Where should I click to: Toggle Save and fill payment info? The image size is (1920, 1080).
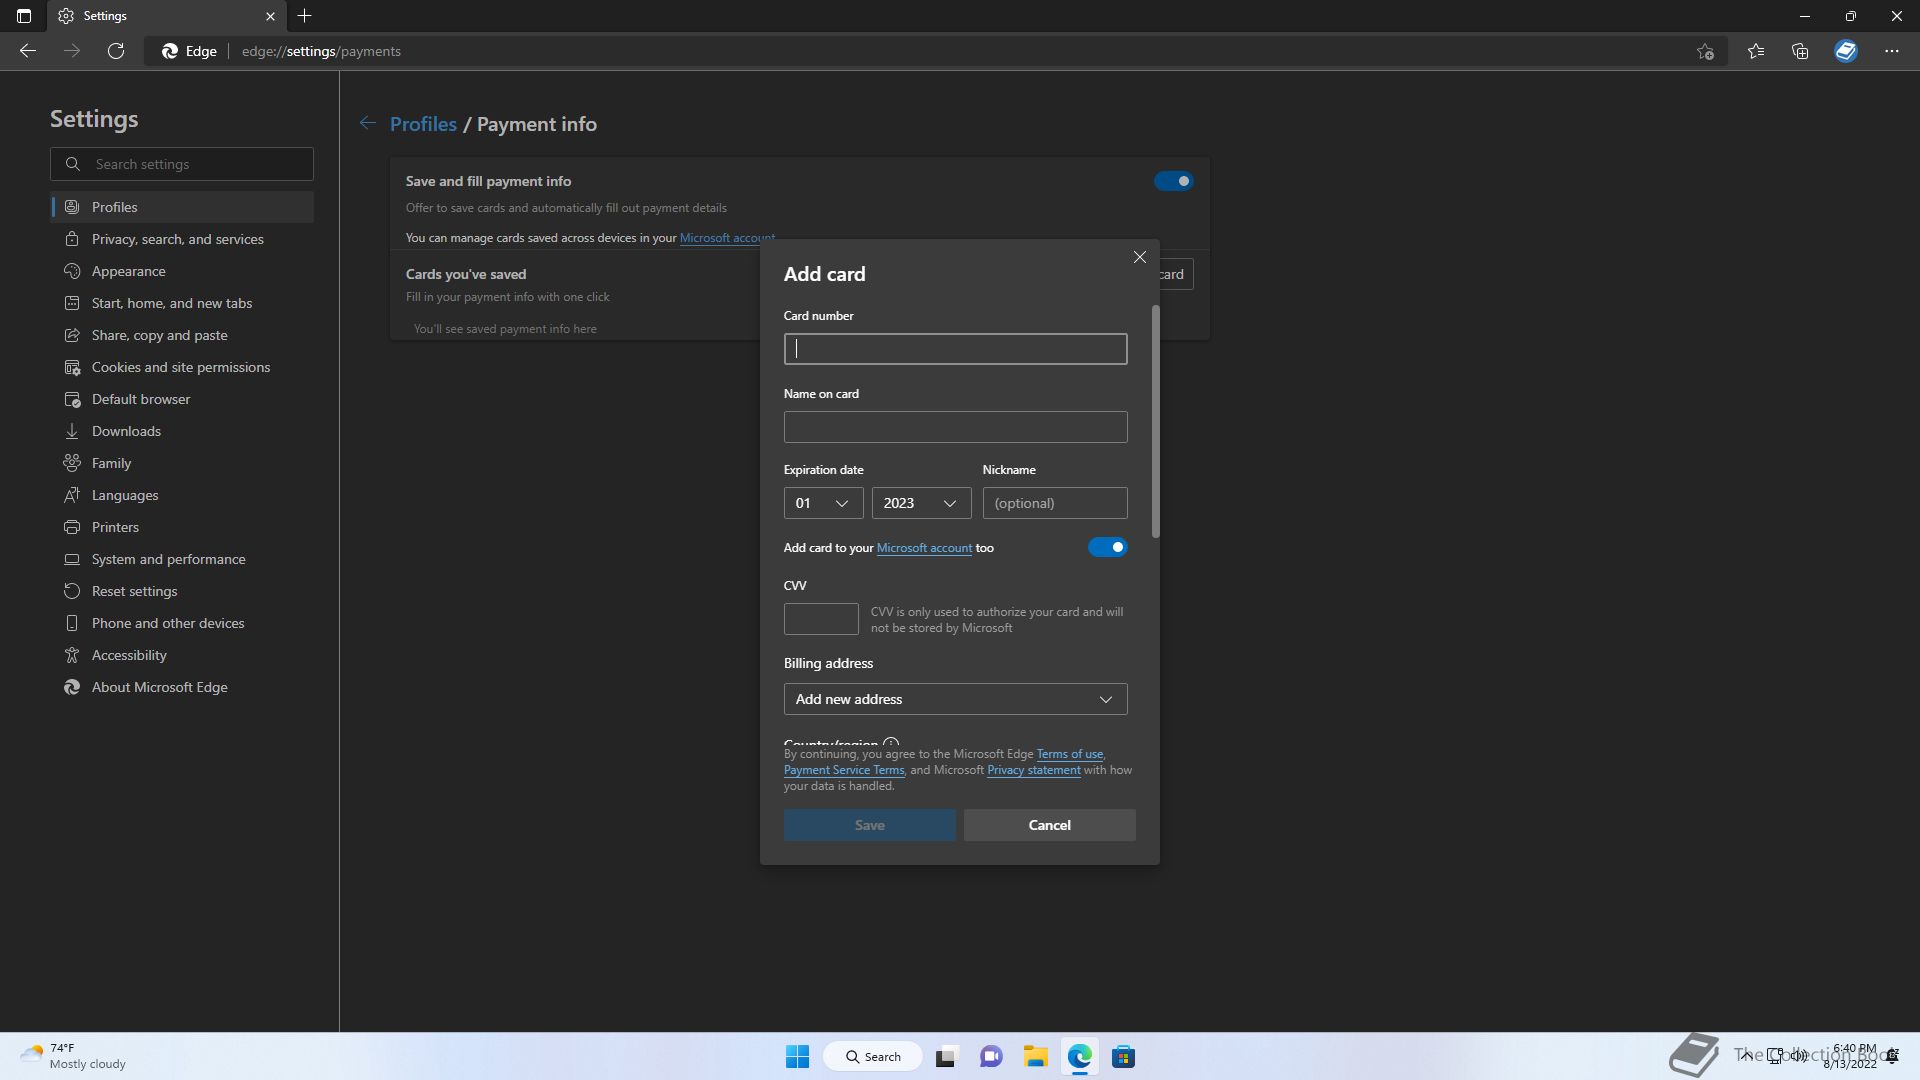click(x=1174, y=181)
